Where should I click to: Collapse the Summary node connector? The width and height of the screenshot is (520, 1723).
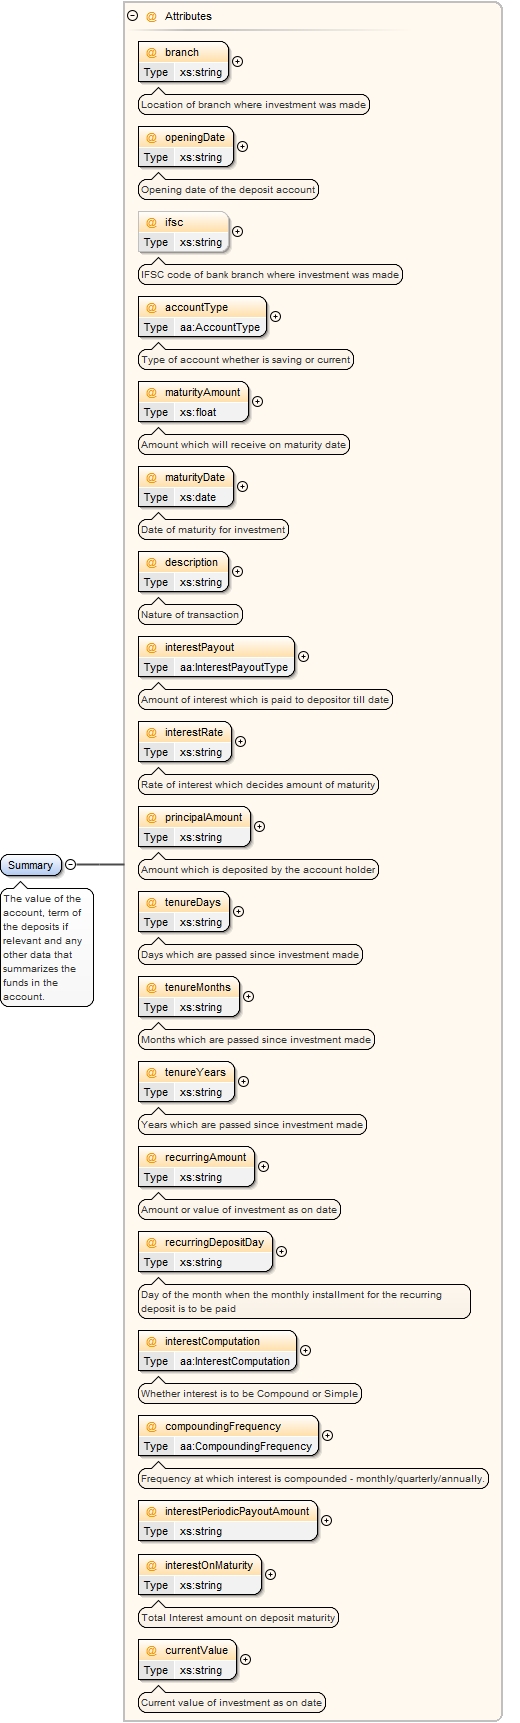pos(70,864)
